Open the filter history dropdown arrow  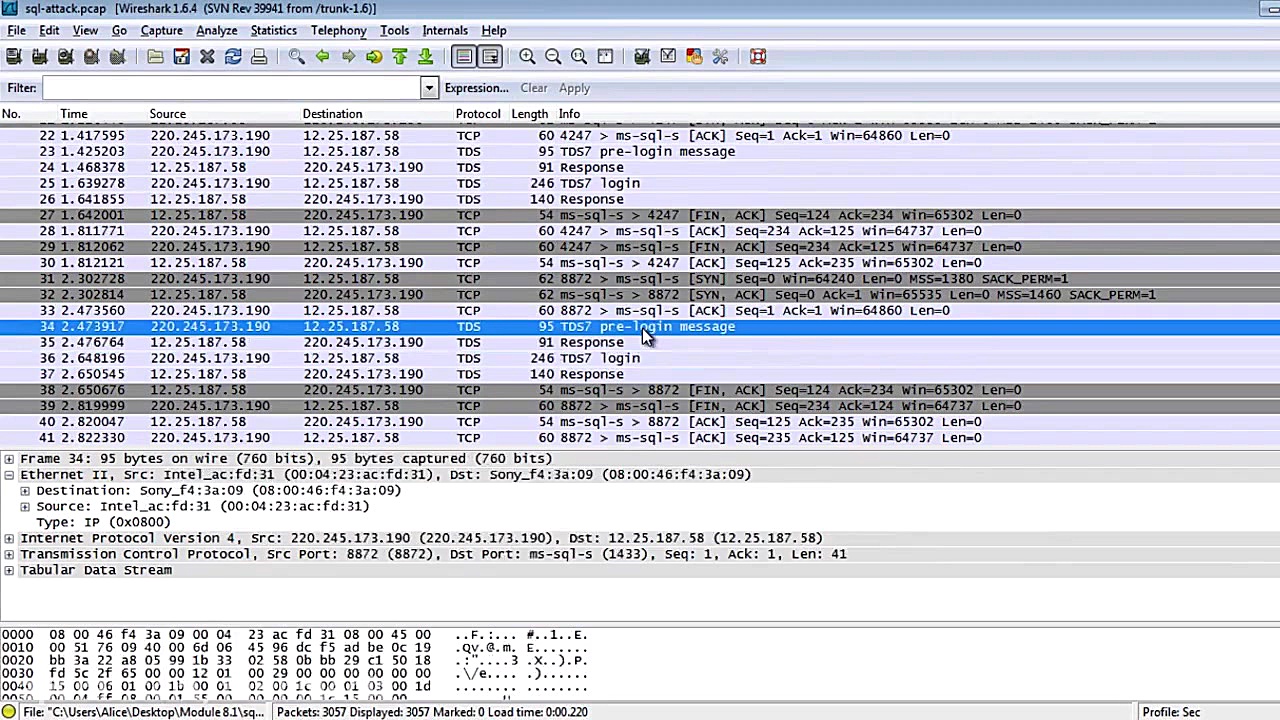pyautogui.click(x=429, y=88)
